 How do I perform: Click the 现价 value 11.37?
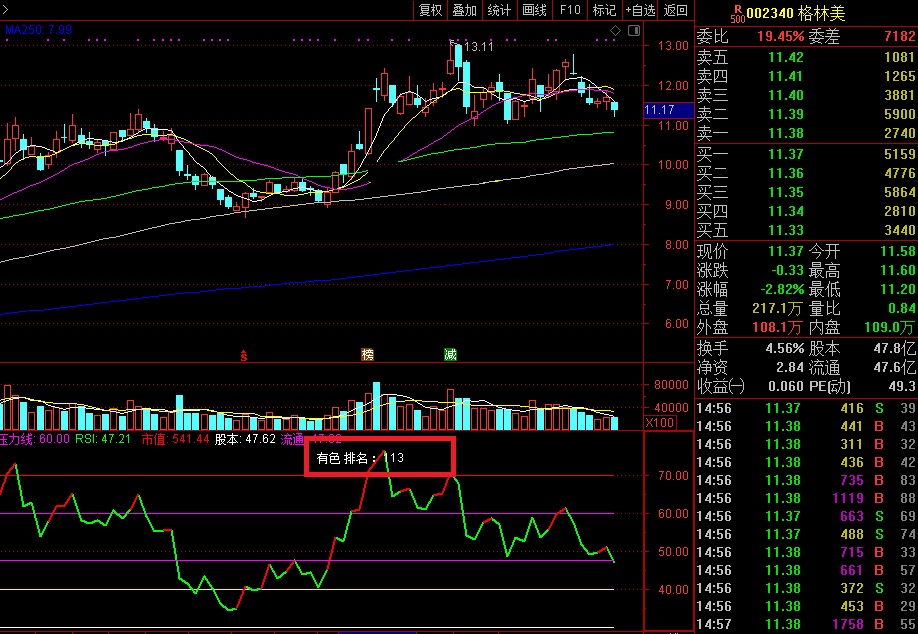click(786, 252)
